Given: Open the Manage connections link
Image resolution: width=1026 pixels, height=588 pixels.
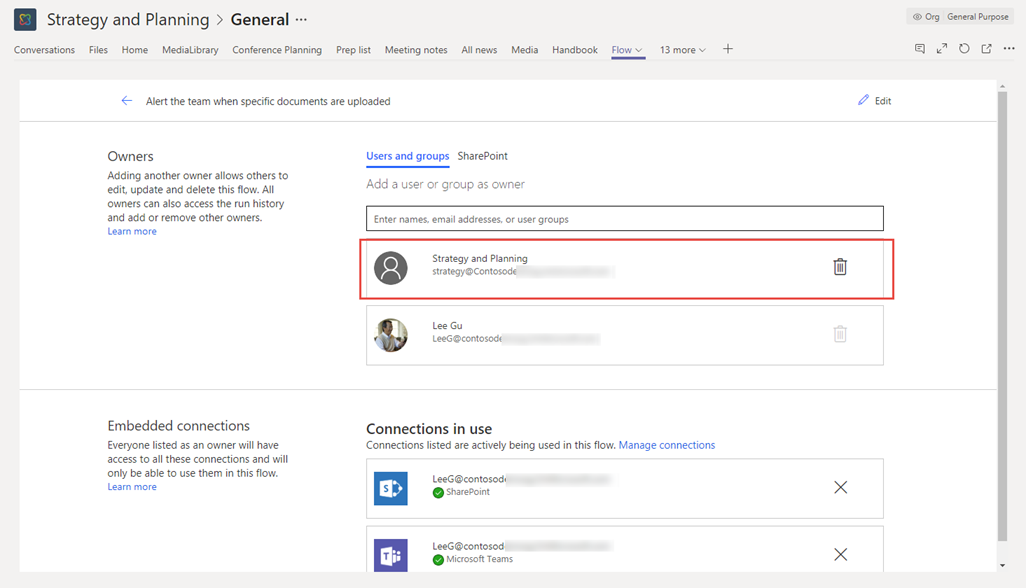Looking at the screenshot, I should (666, 445).
